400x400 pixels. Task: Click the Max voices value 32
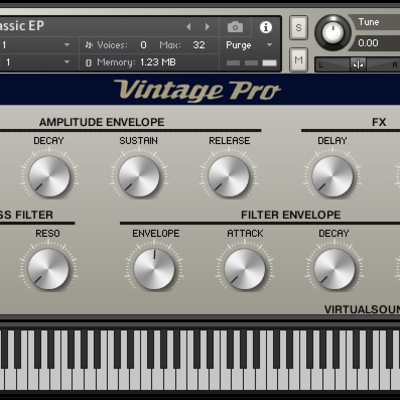(199, 45)
